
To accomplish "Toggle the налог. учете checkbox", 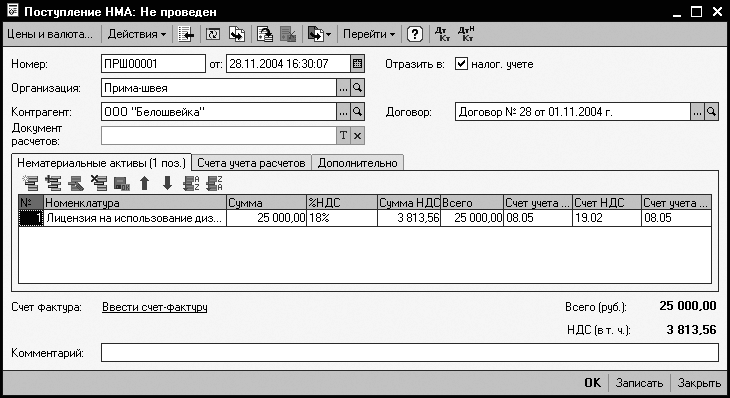I will coord(460,64).
